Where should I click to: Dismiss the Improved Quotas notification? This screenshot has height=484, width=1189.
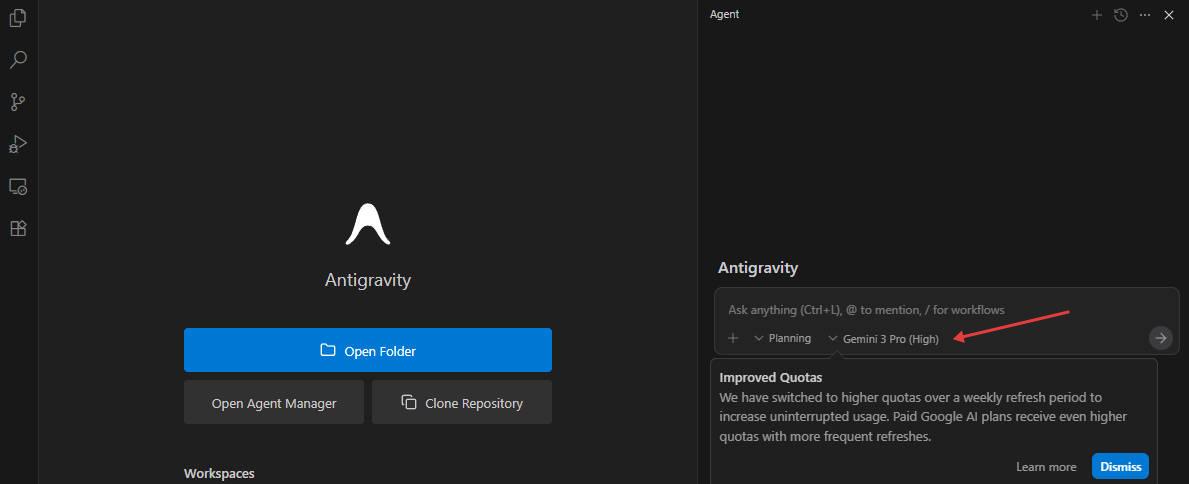(x=1120, y=467)
